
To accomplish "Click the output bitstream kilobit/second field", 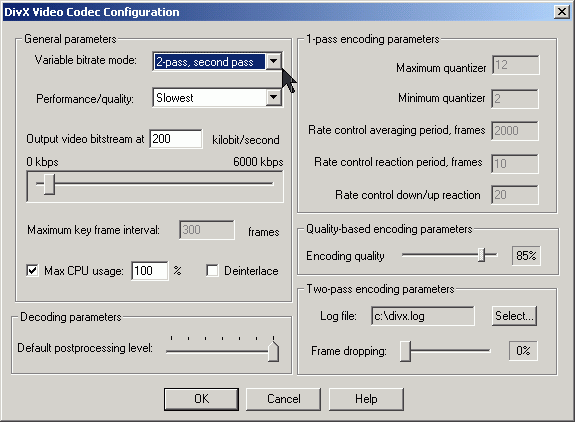I will [176, 139].
